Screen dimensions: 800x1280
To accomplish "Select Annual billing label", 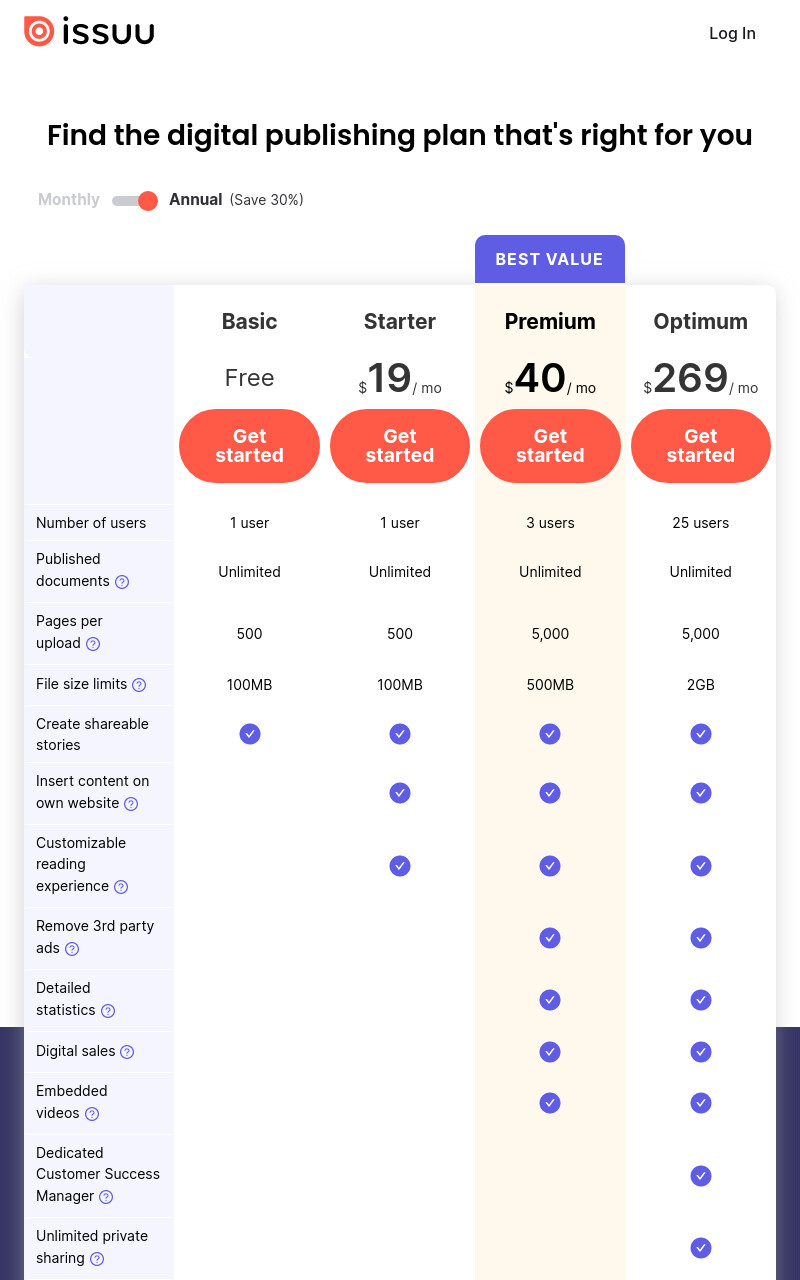I will [x=195, y=199].
